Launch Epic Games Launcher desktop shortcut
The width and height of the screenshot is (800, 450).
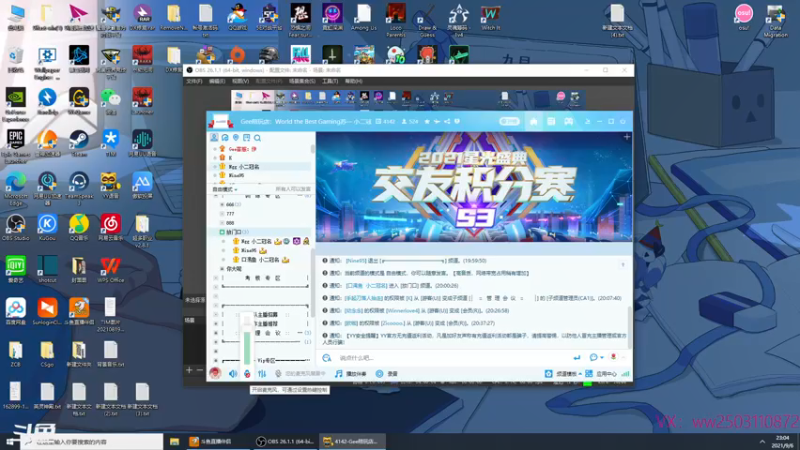point(15,145)
